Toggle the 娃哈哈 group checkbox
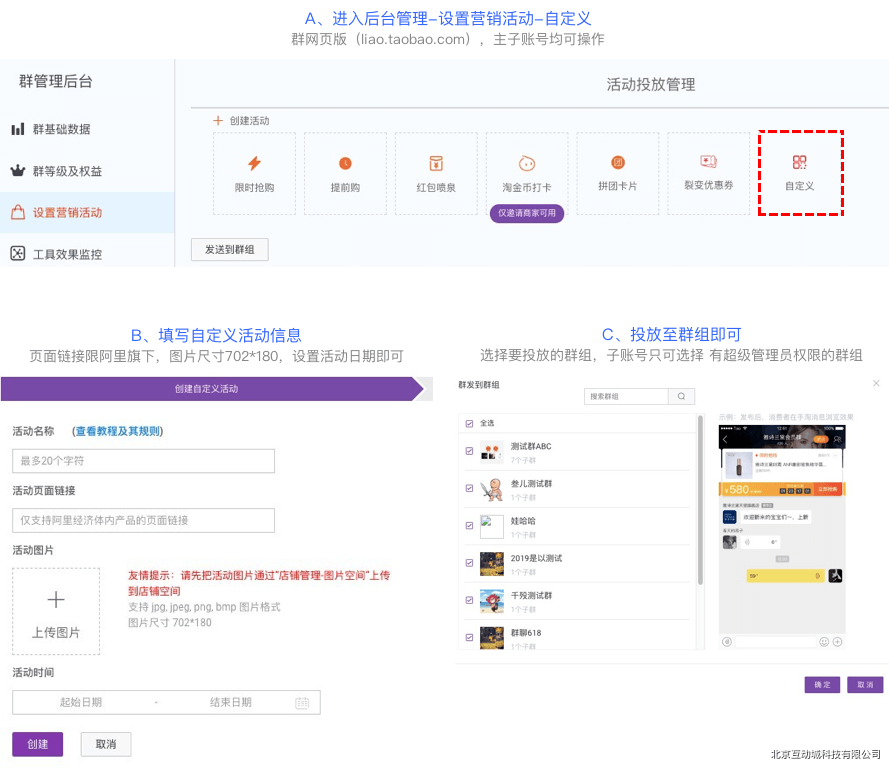 469,525
